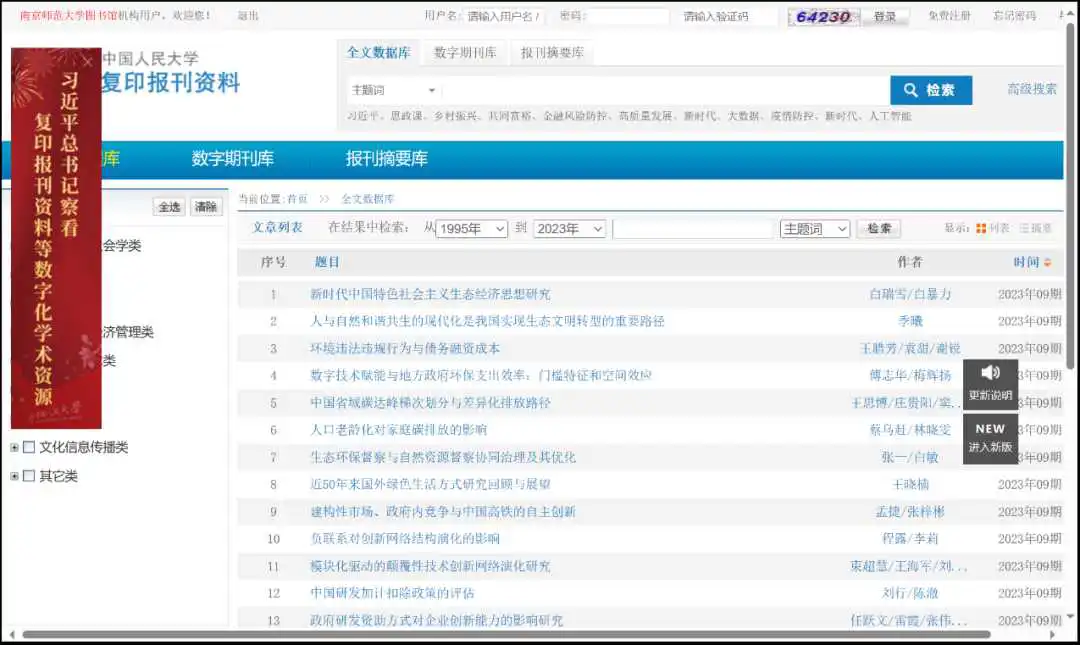Focus the username input field
The width and height of the screenshot is (1080, 645).
point(503,17)
